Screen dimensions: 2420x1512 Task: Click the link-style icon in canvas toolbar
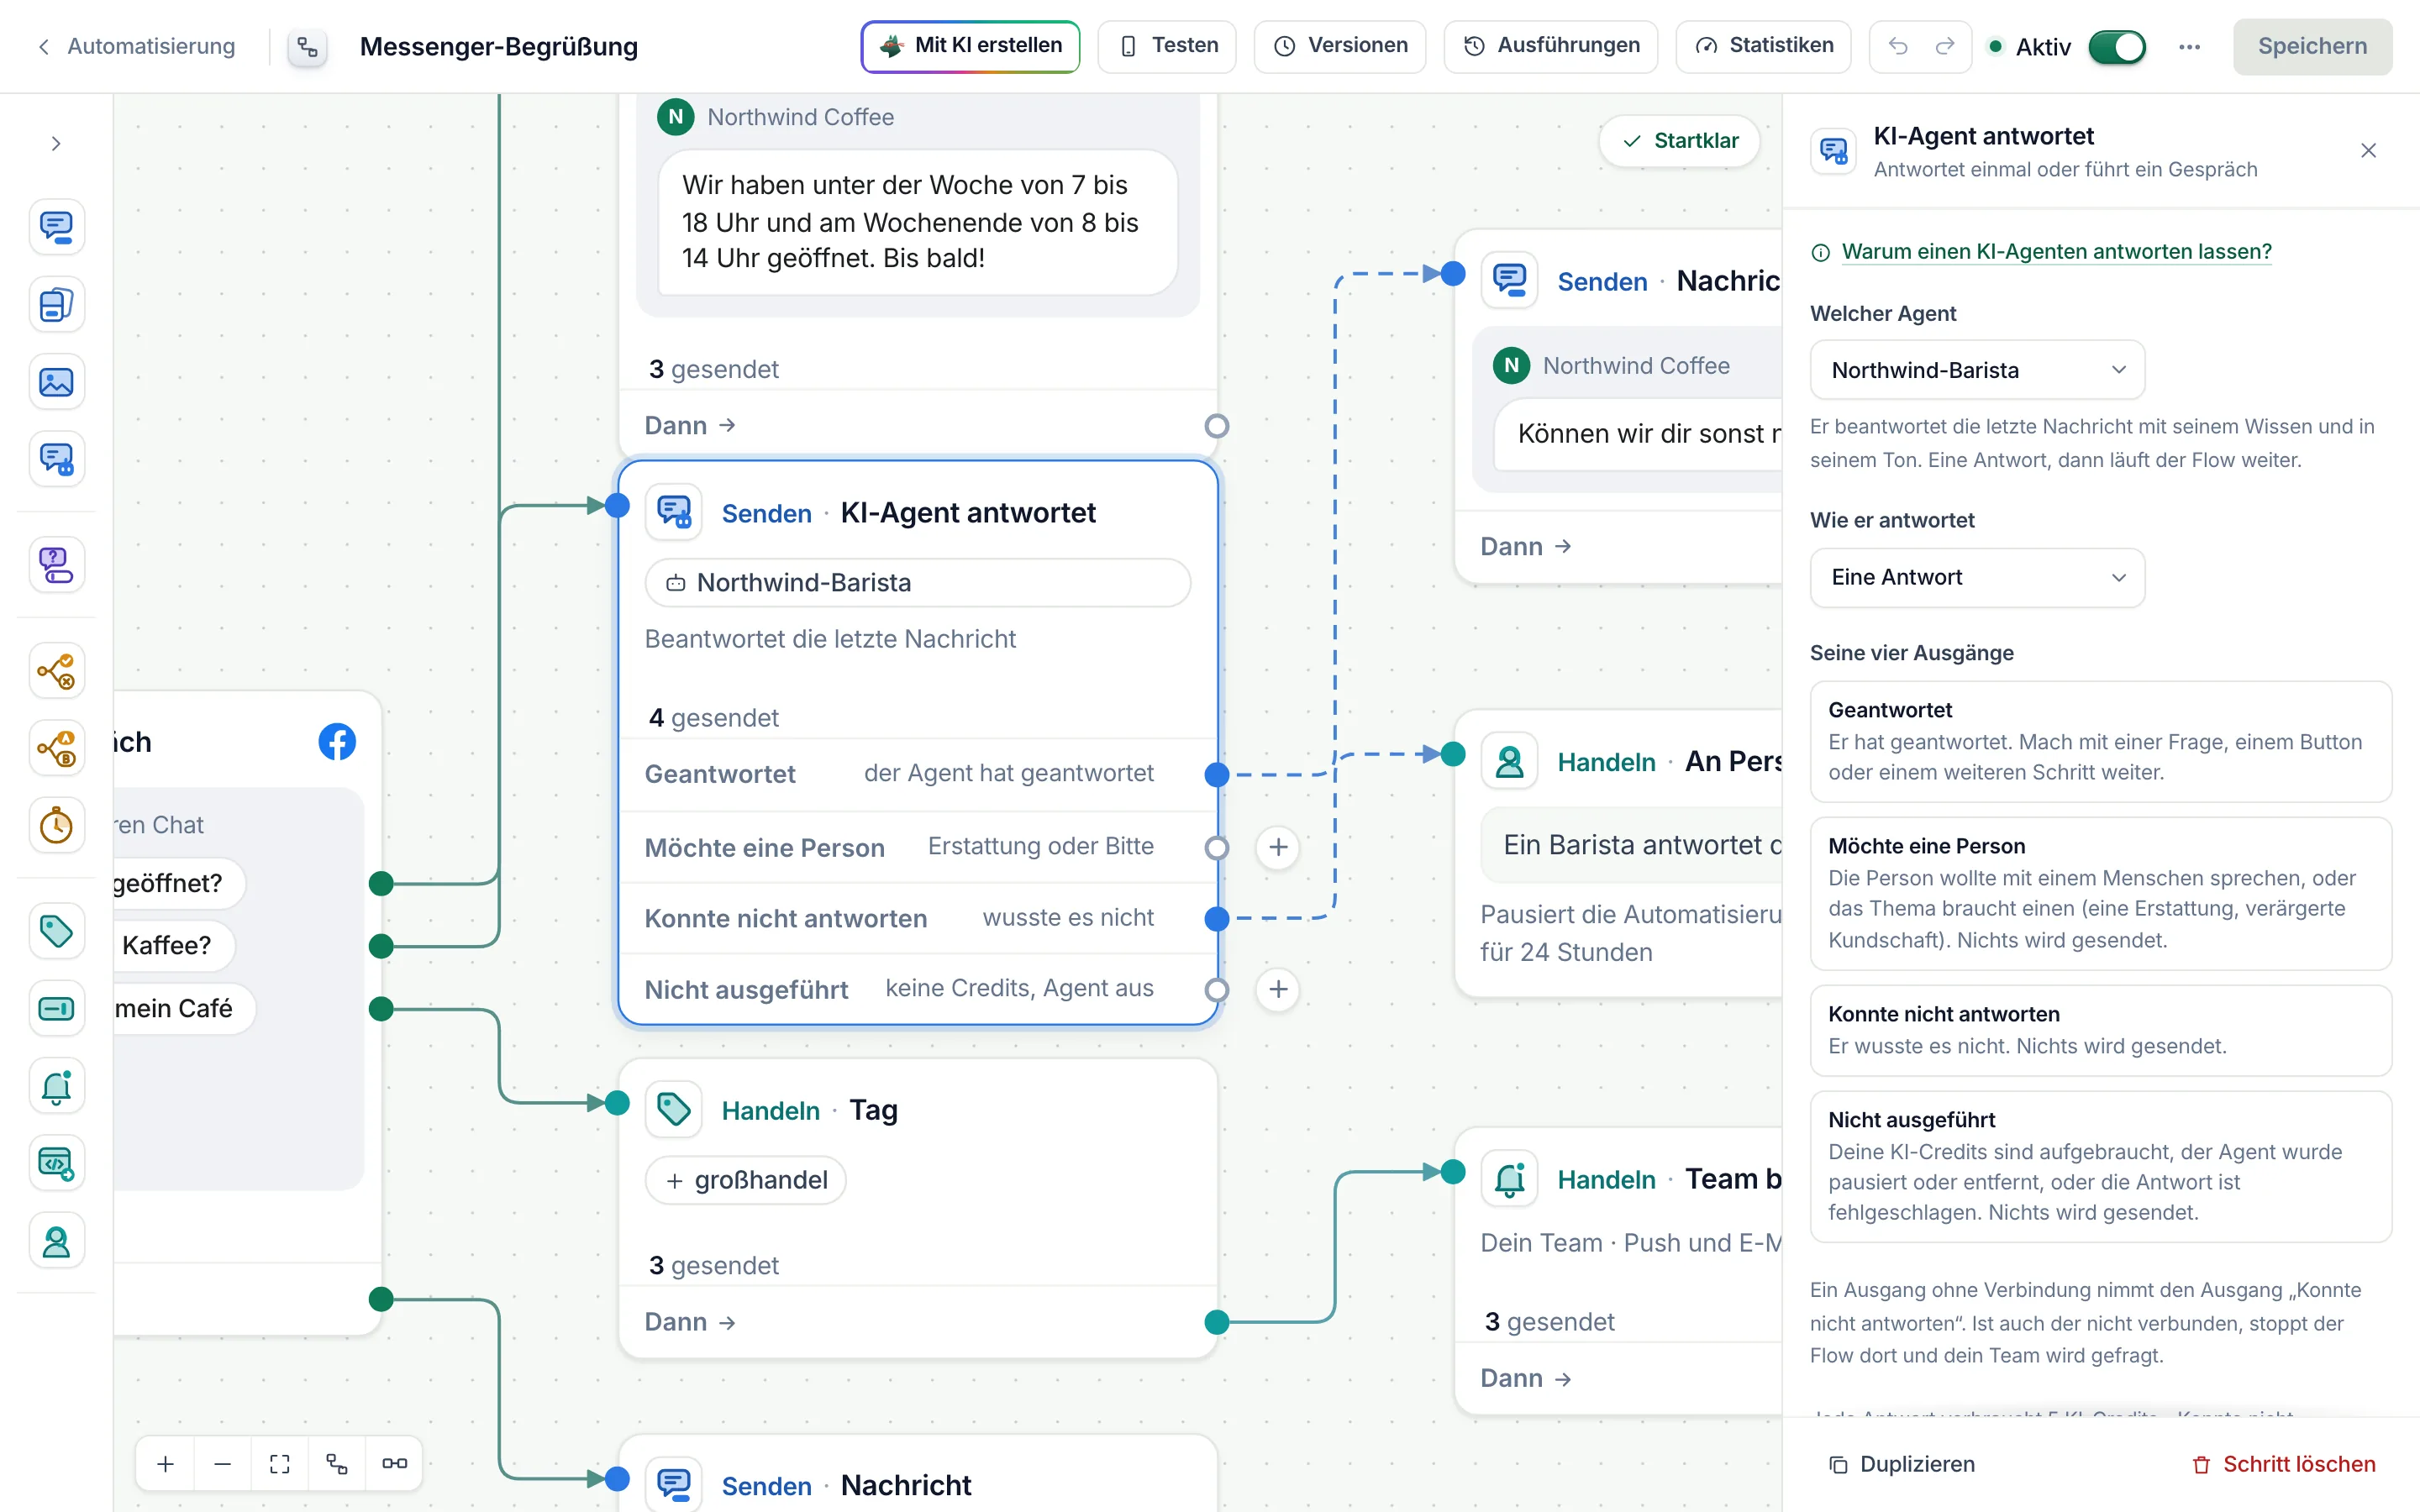click(394, 1464)
